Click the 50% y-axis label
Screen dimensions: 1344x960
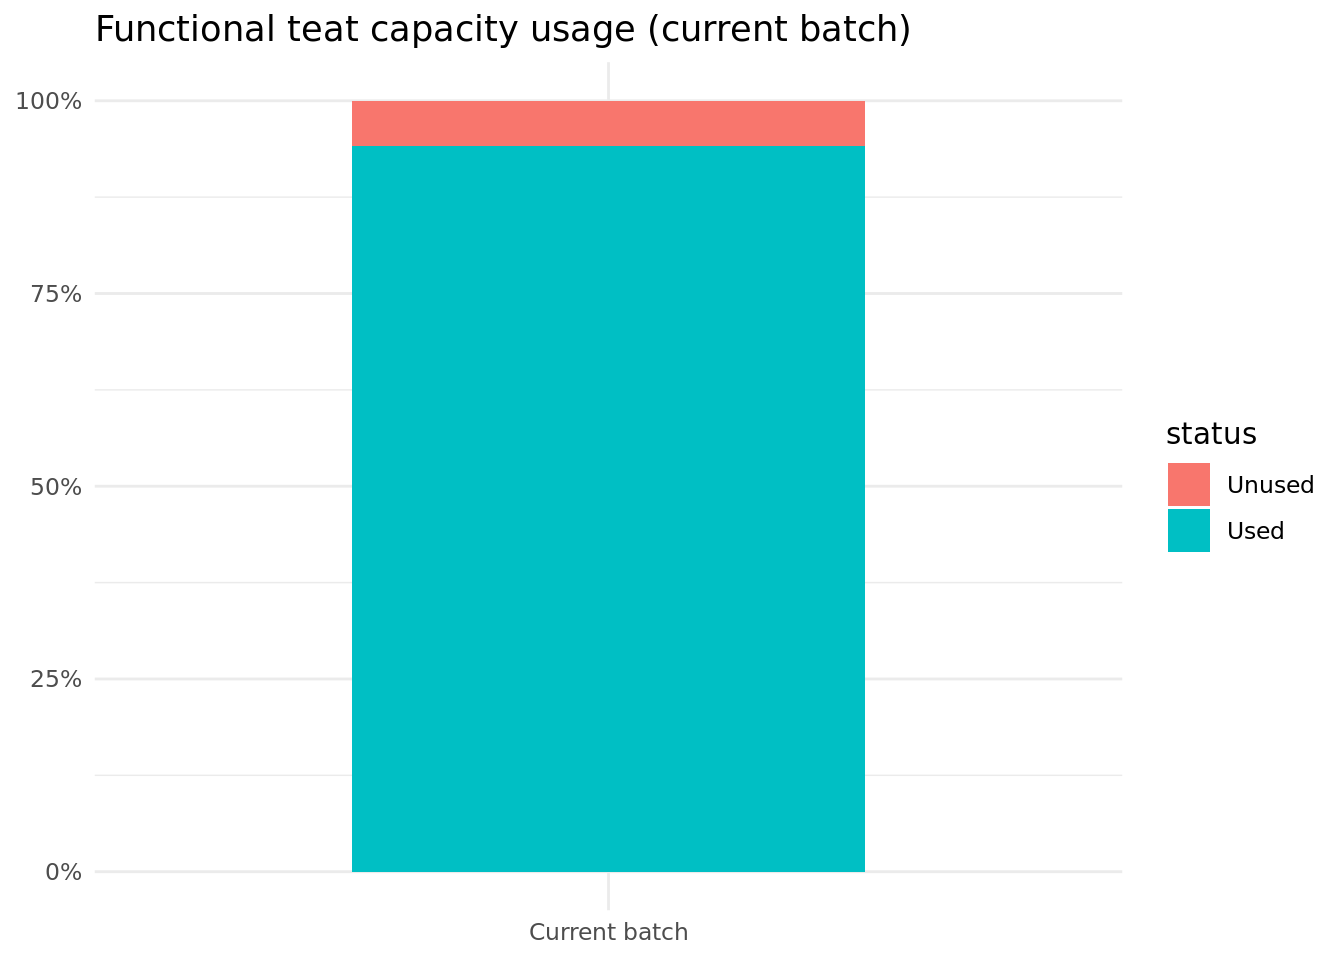(x=55, y=487)
